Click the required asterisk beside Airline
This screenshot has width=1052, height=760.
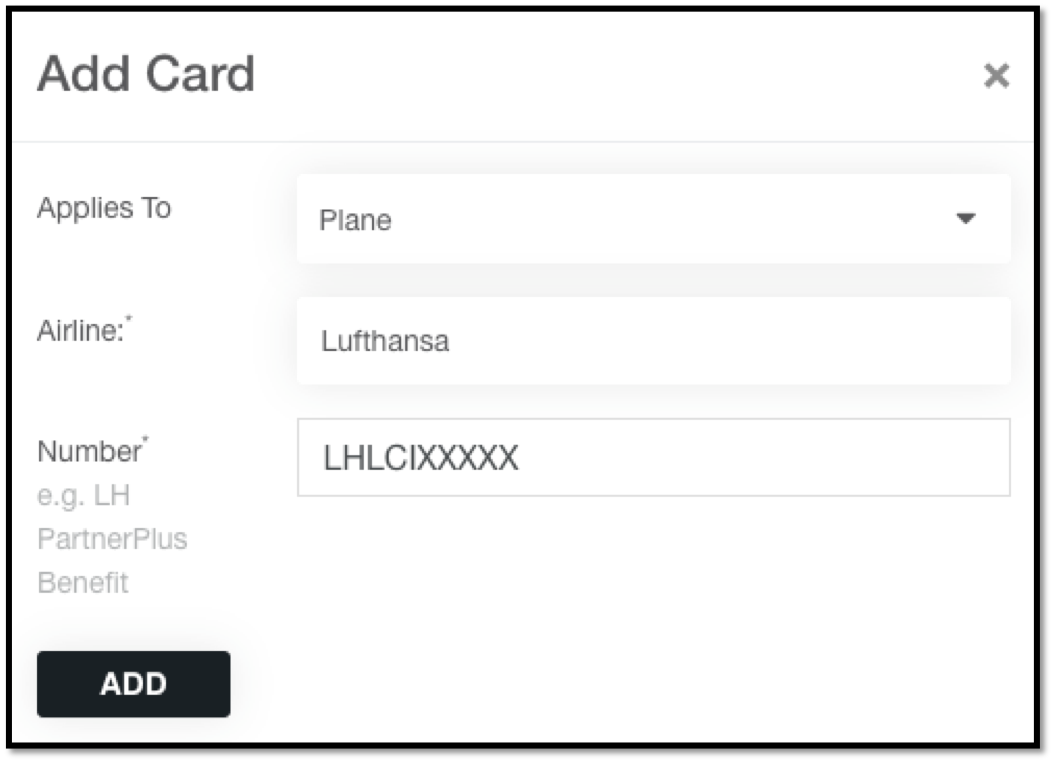pyautogui.click(x=129, y=318)
